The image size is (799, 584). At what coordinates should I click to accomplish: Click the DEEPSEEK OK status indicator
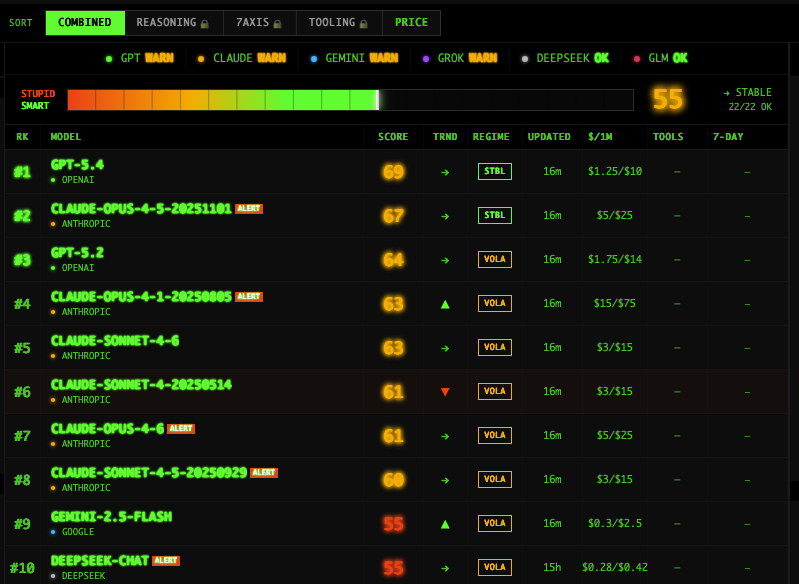tap(566, 58)
